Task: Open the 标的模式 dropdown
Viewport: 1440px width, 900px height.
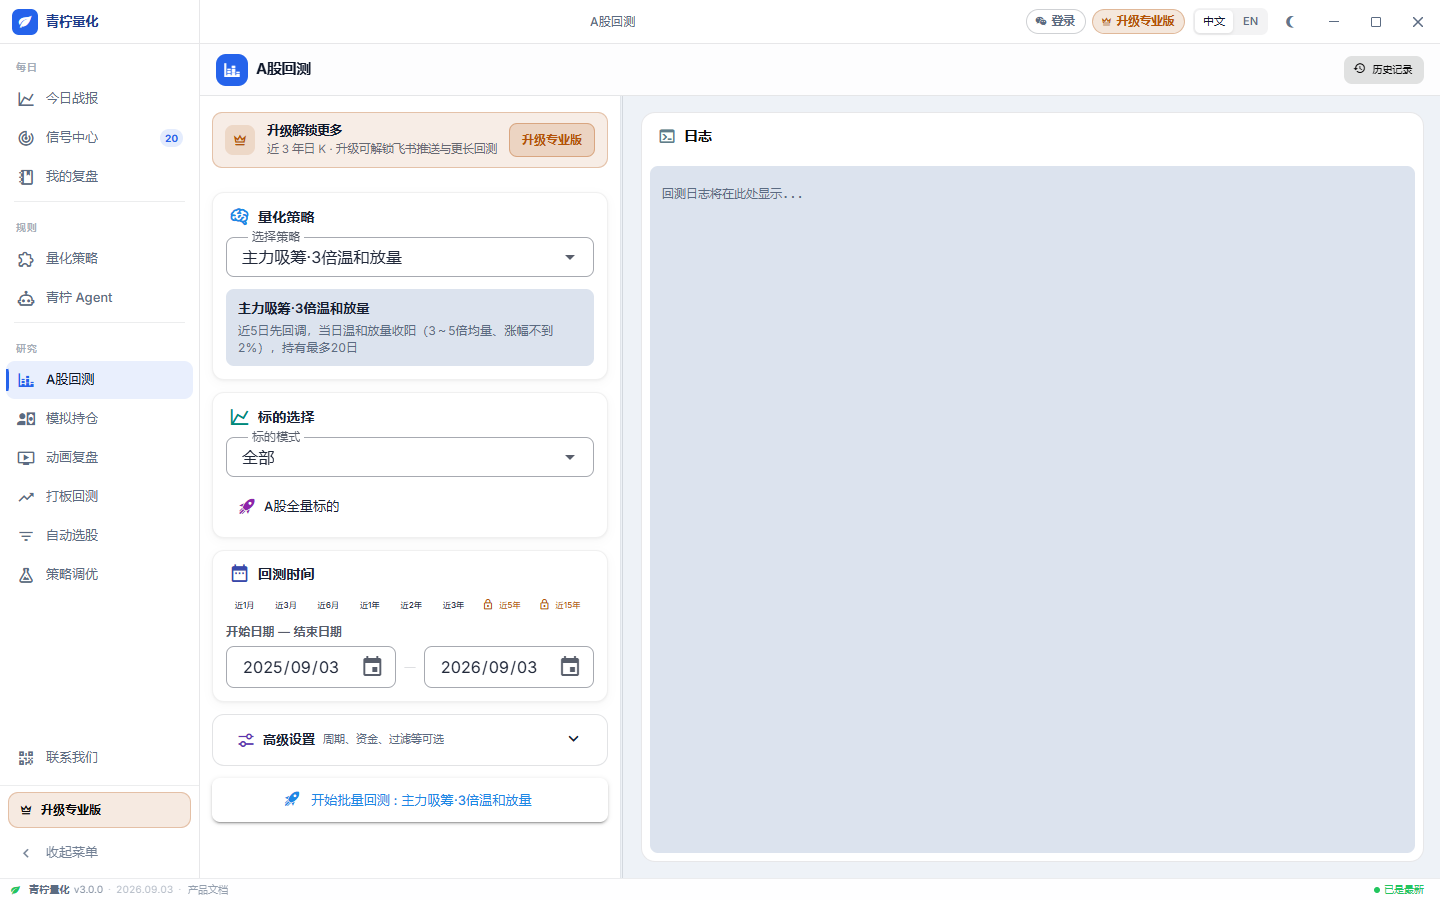Action: coord(410,457)
